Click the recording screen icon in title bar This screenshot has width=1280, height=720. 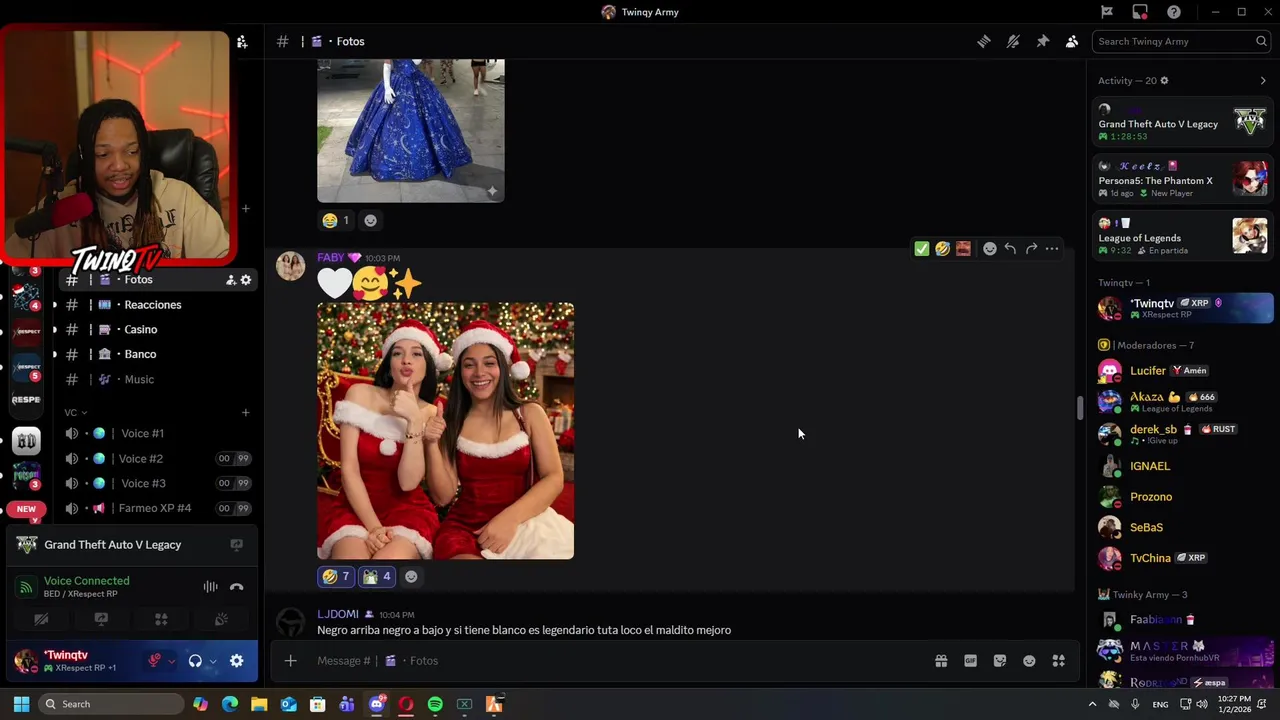(1140, 12)
